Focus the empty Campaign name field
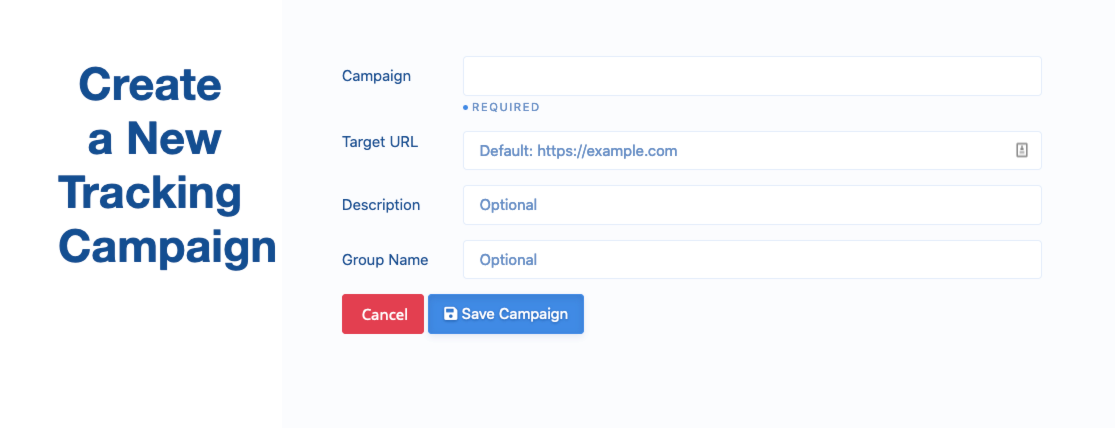This screenshot has height=428, width=1115. coord(752,76)
